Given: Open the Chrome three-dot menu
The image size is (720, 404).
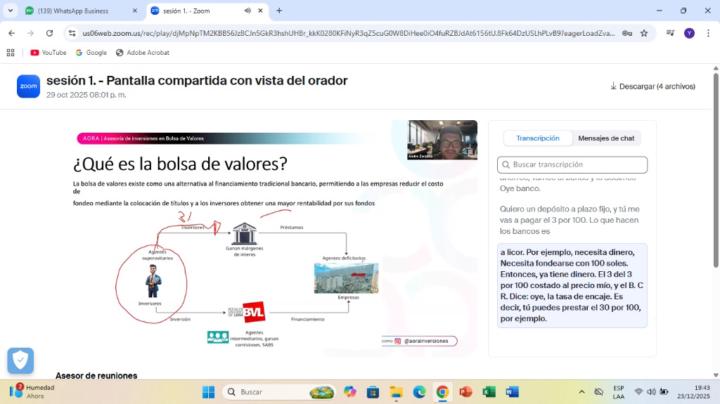Looking at the screenshot, I should point(708,33).
